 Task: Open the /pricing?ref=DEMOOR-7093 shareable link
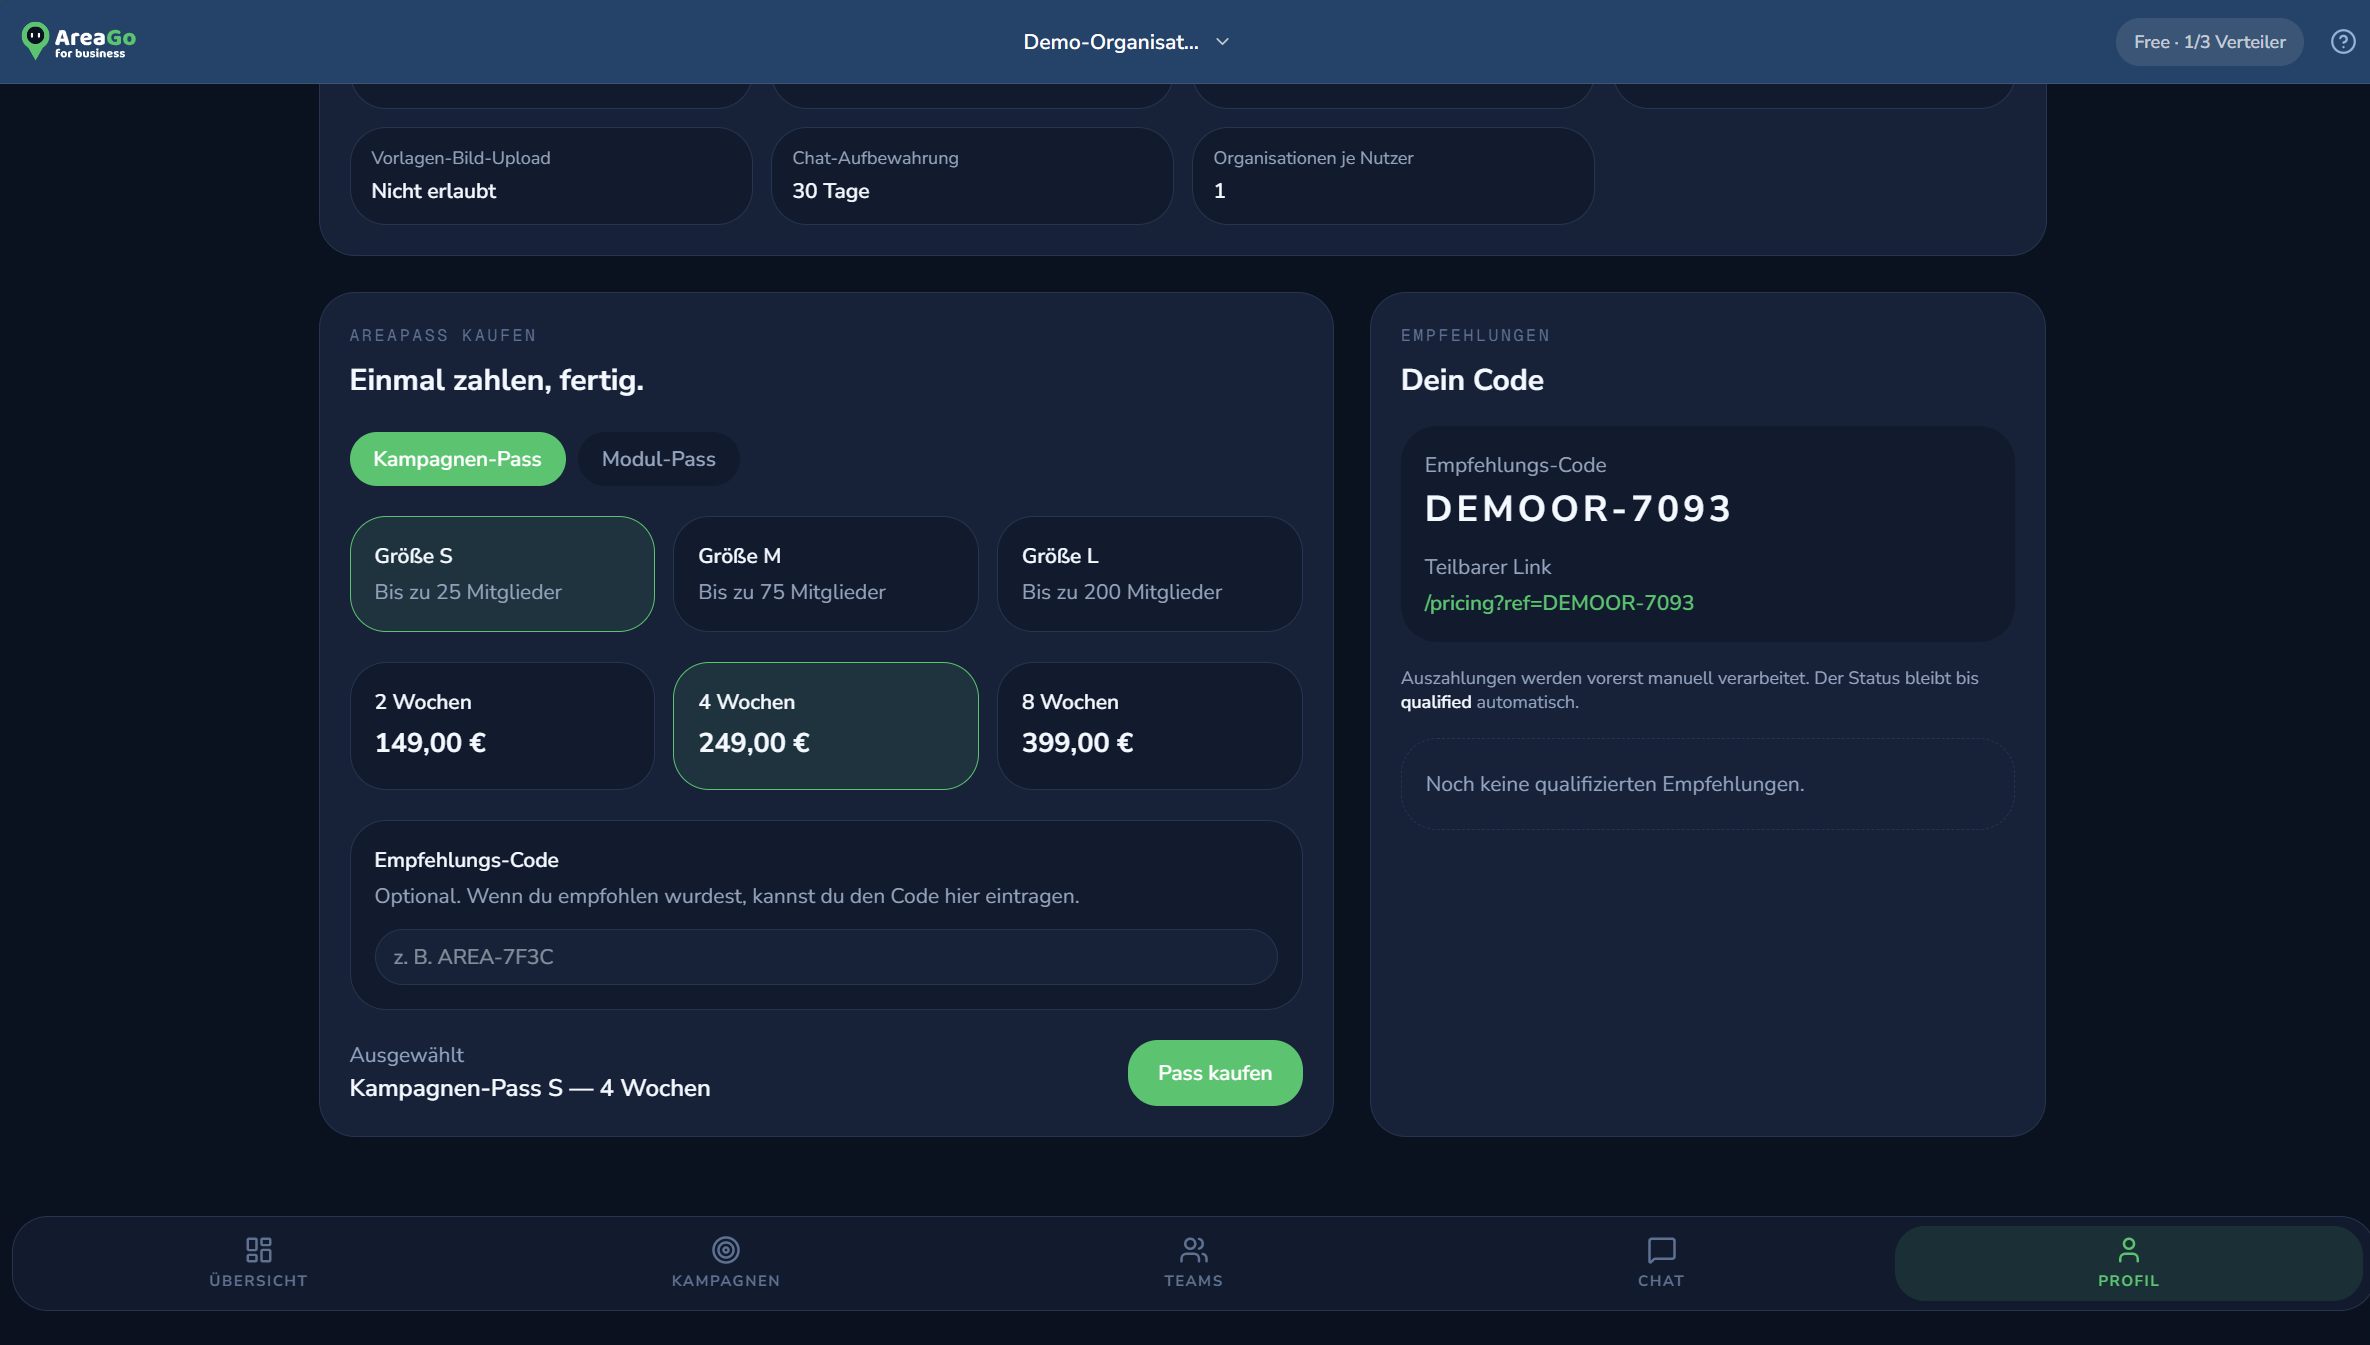click(x=1559, y=603)
